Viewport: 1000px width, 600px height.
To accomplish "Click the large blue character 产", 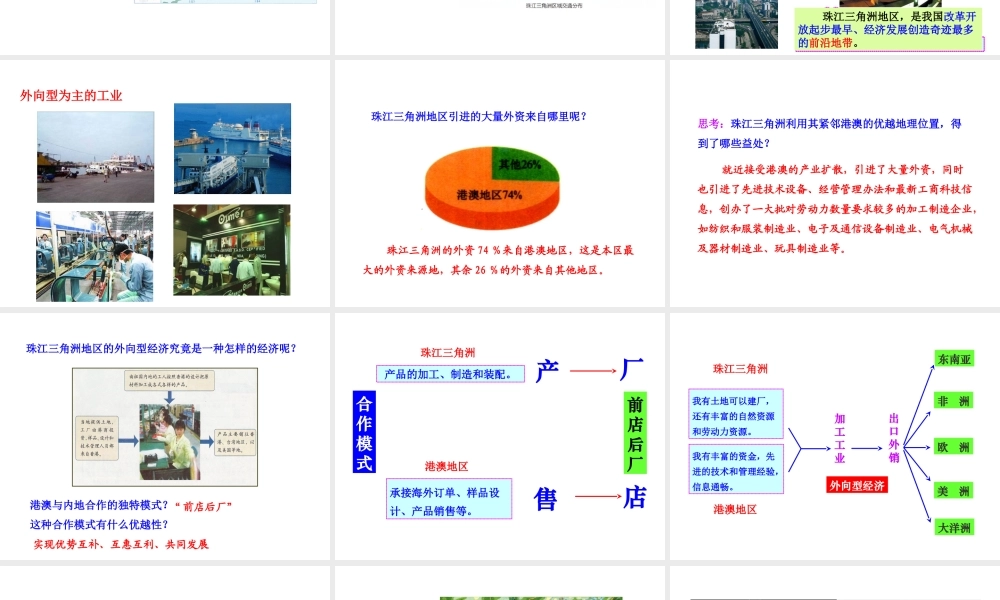I will click(x=547, y=370).
